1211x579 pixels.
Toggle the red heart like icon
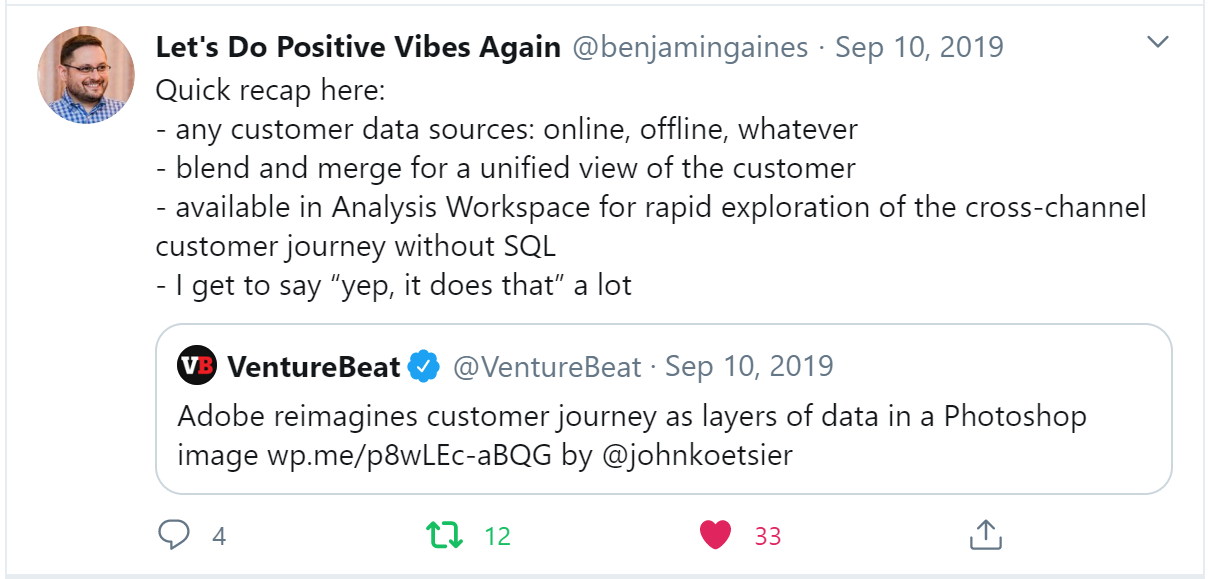[x=715, y=535]
